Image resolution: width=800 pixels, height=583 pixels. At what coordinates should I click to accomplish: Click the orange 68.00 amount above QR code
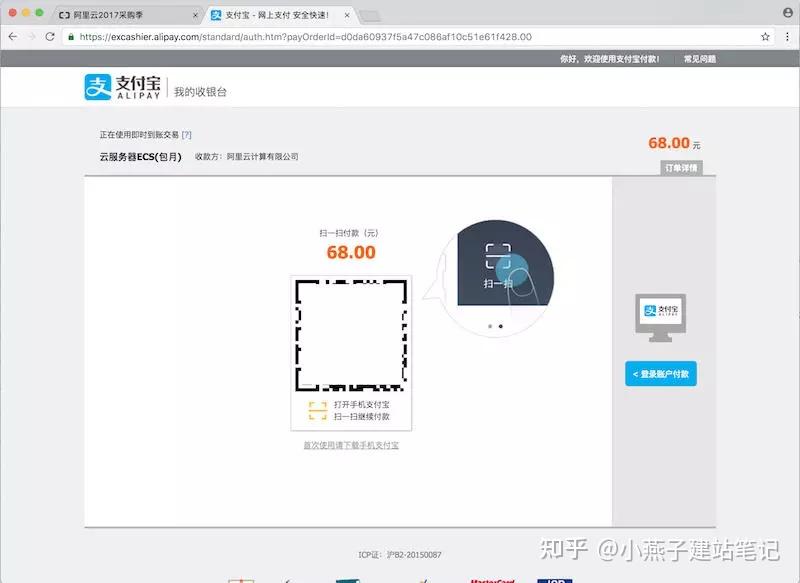351,252
